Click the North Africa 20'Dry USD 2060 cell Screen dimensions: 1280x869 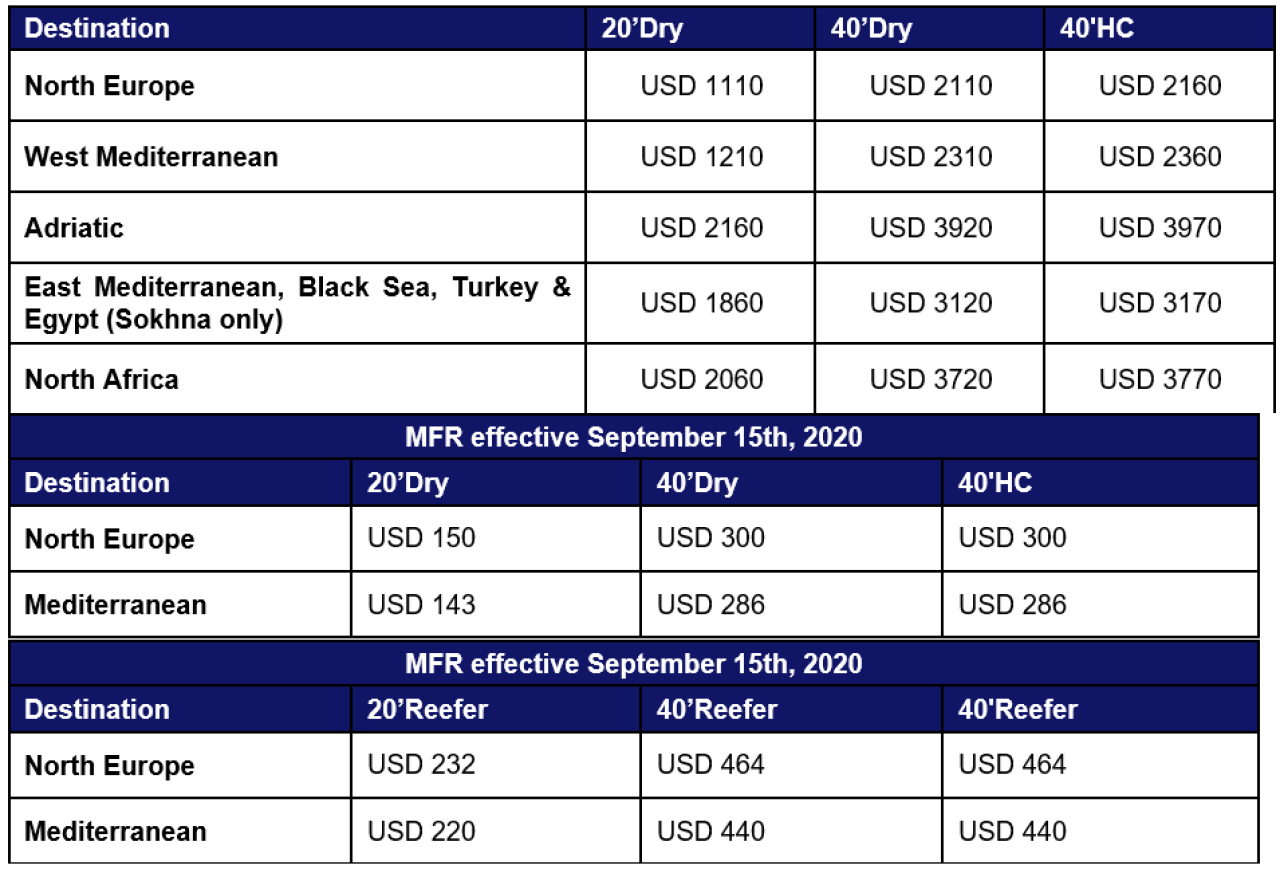point(701,380)
